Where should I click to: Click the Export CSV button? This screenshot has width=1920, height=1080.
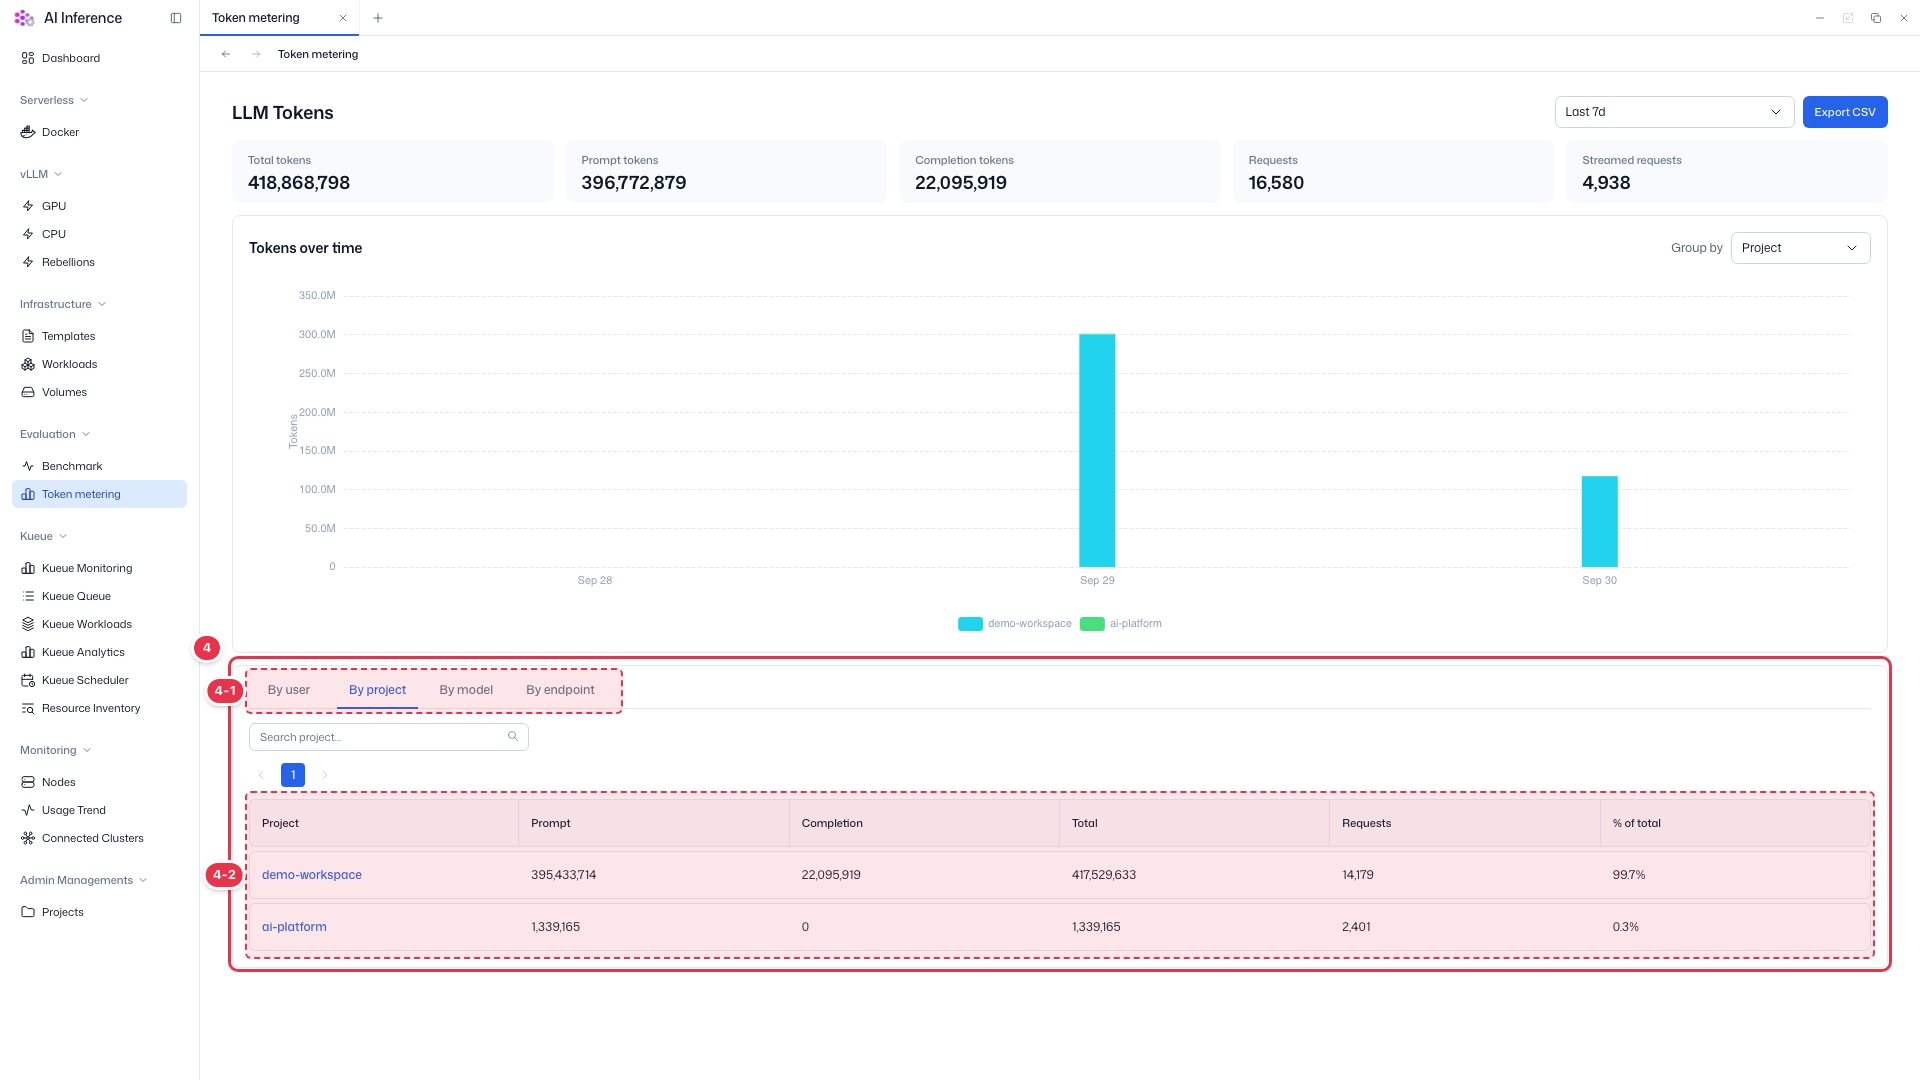tap(1845, 112)
